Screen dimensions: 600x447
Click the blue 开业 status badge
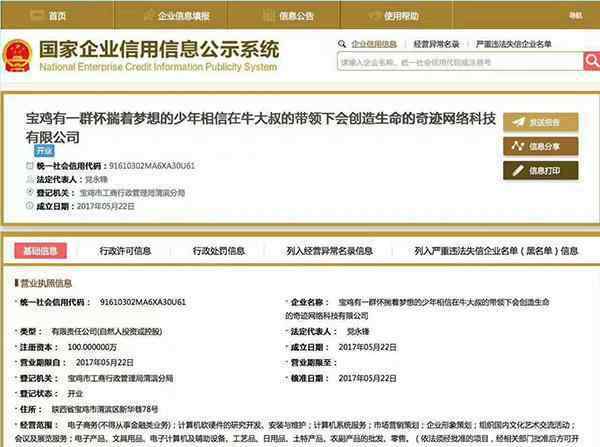click(x=44, y=150)
